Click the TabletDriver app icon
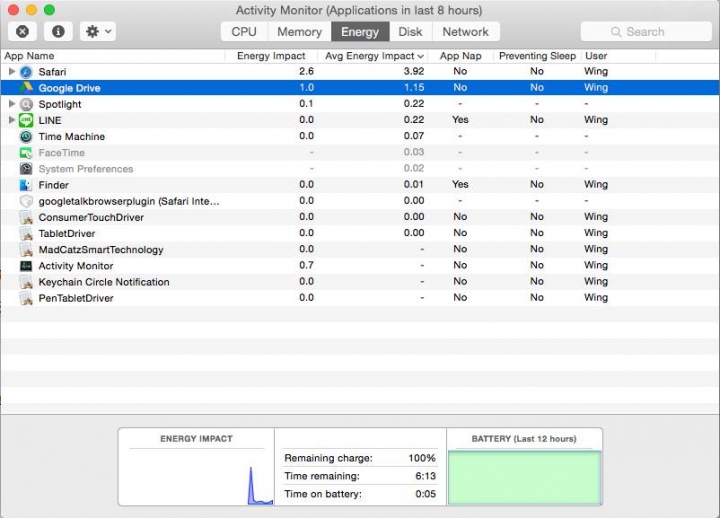720x518 pixels. pos(26,233)
